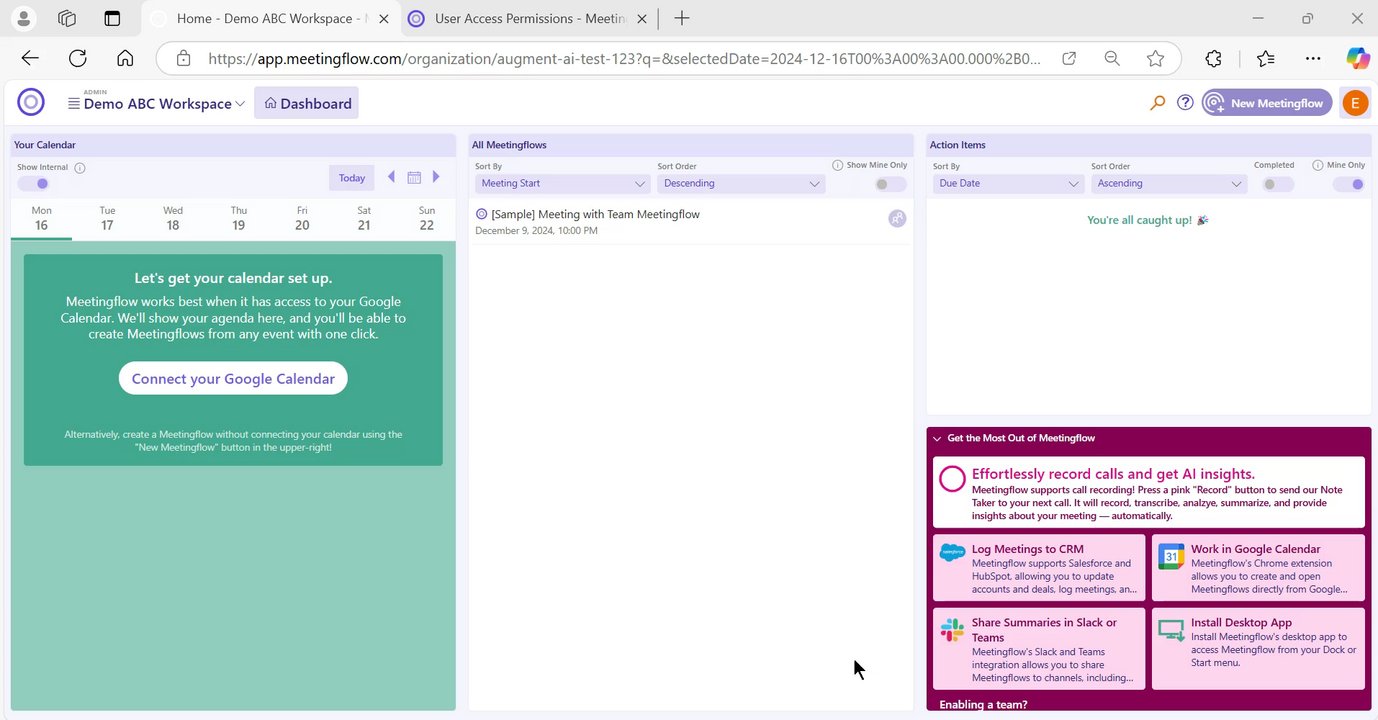The height and width of the screenshot is (720, 1378).
Task: Open the Work in Google Calendar card
Action: [x=1258, y=568]
